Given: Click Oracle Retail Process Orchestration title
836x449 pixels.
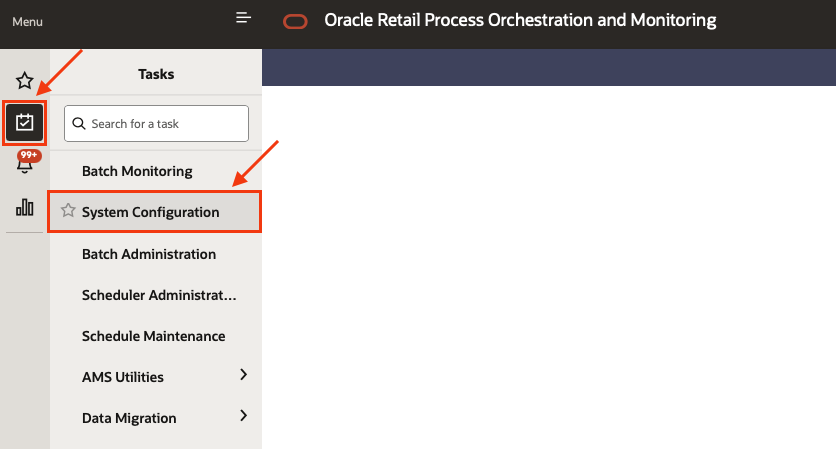Looking at the screenshot, I should click(x=520, y=20).
